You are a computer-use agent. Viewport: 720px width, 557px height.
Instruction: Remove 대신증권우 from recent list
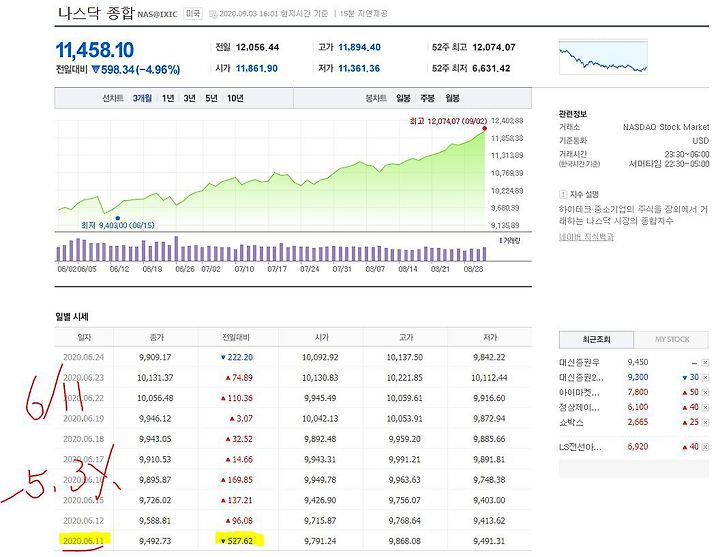click(705, 363)
